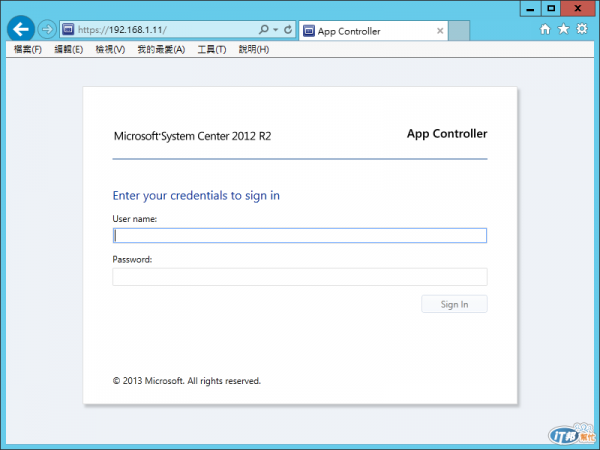600x450 pixels.
Task: Click 'Enter your credentials to sign in' heading
Action: point(196,196)
